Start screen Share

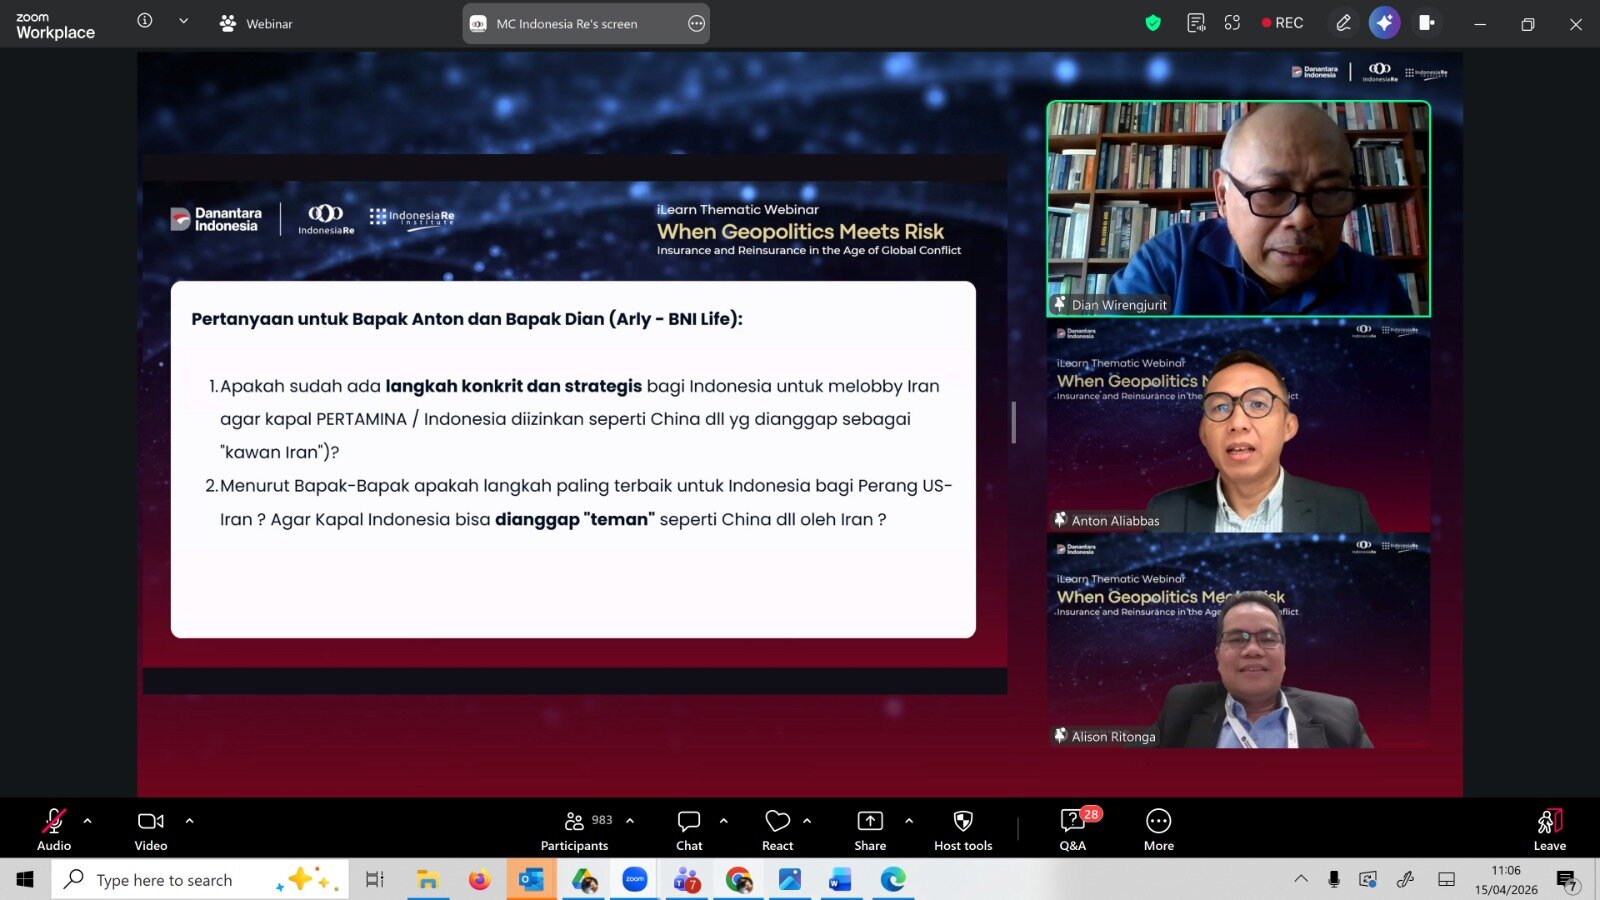(870, 829)
